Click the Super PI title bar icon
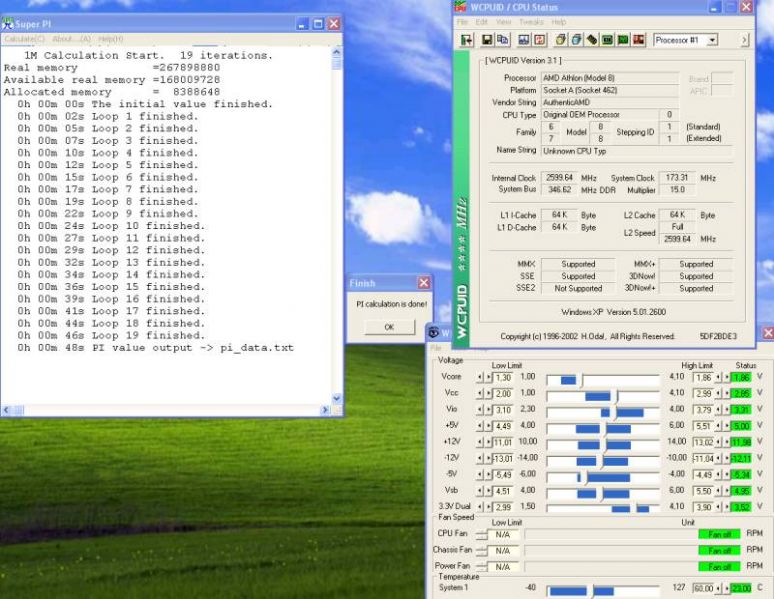 pos(8,23)
